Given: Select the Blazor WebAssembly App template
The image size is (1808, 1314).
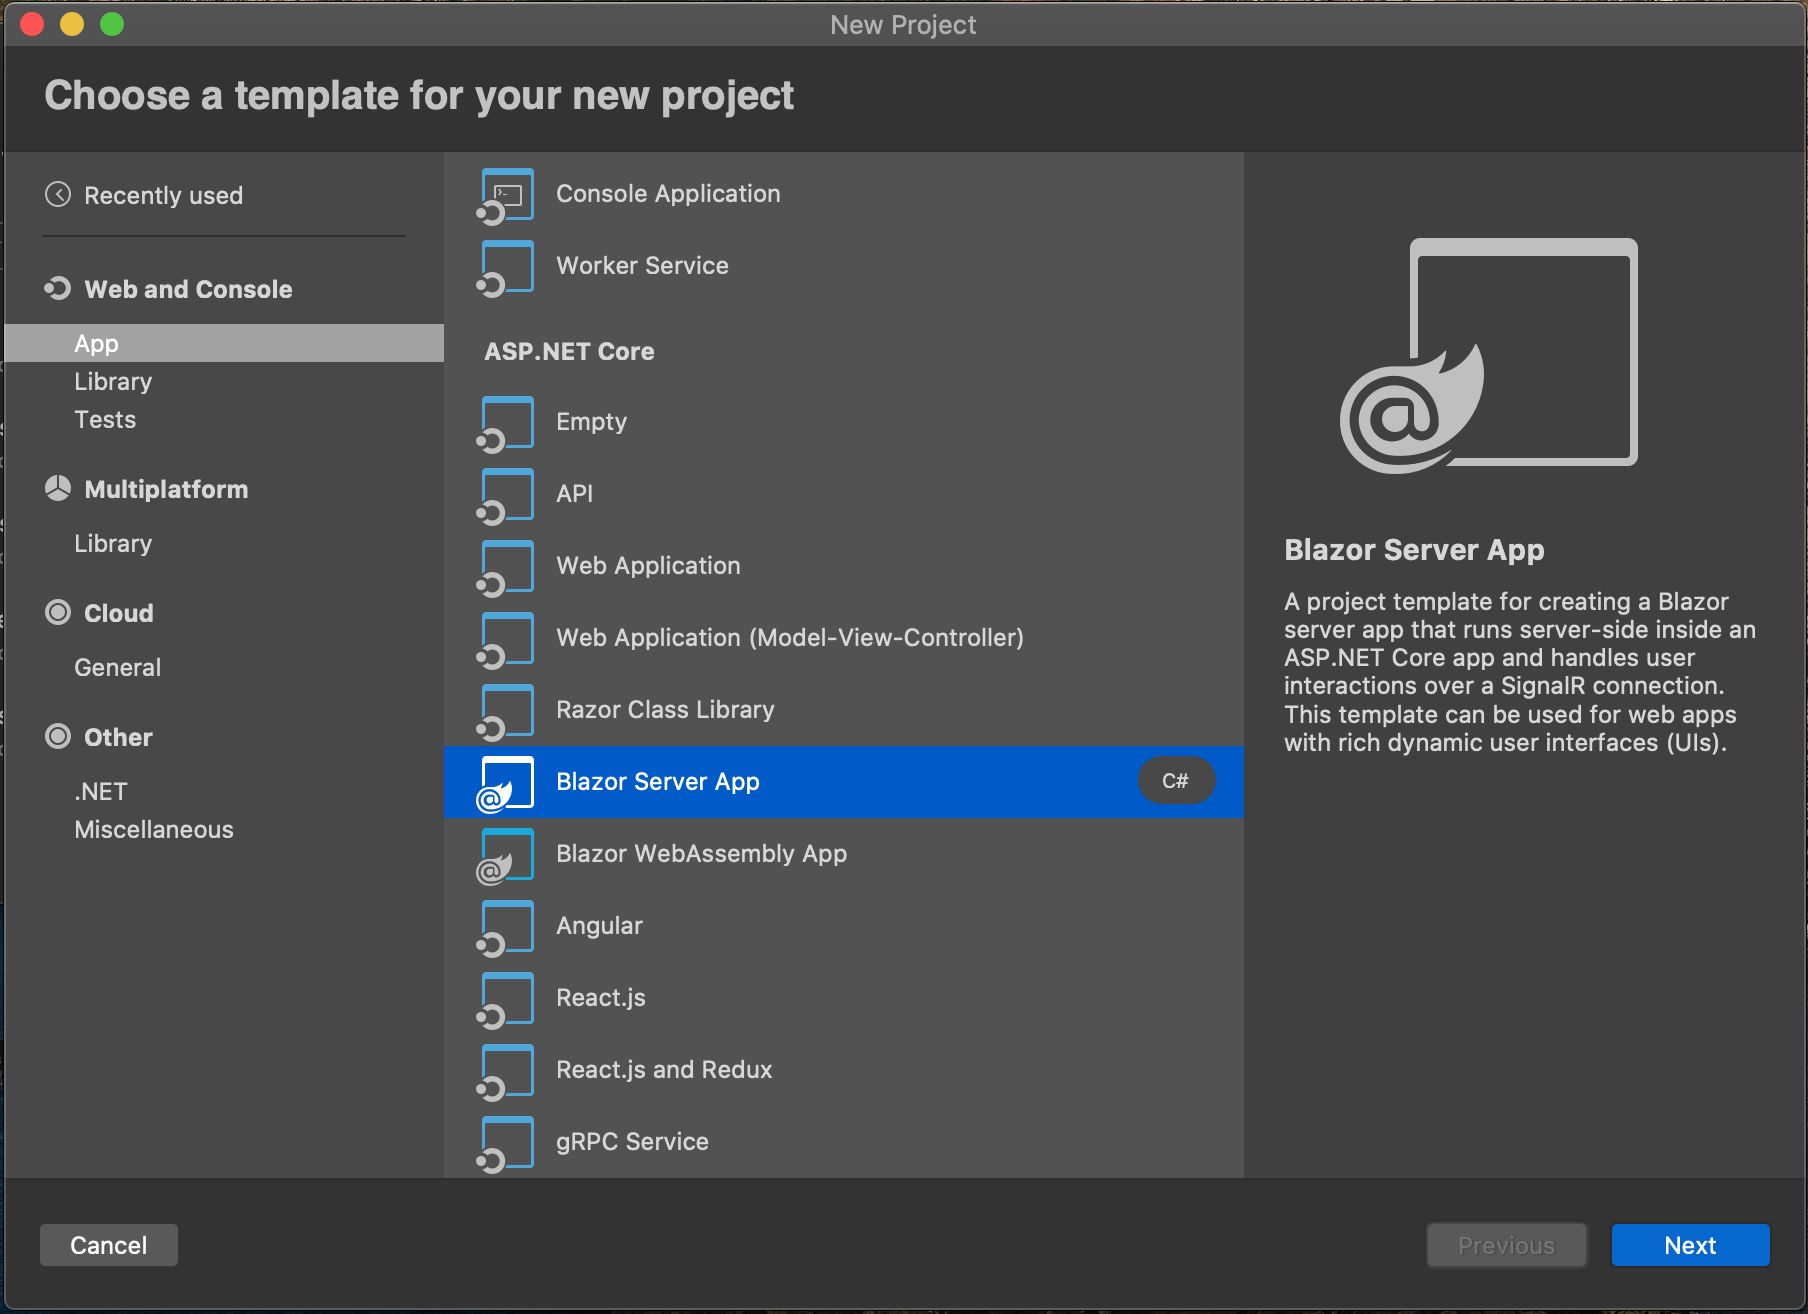Looking at the screenshot, I should click(844, 855).
